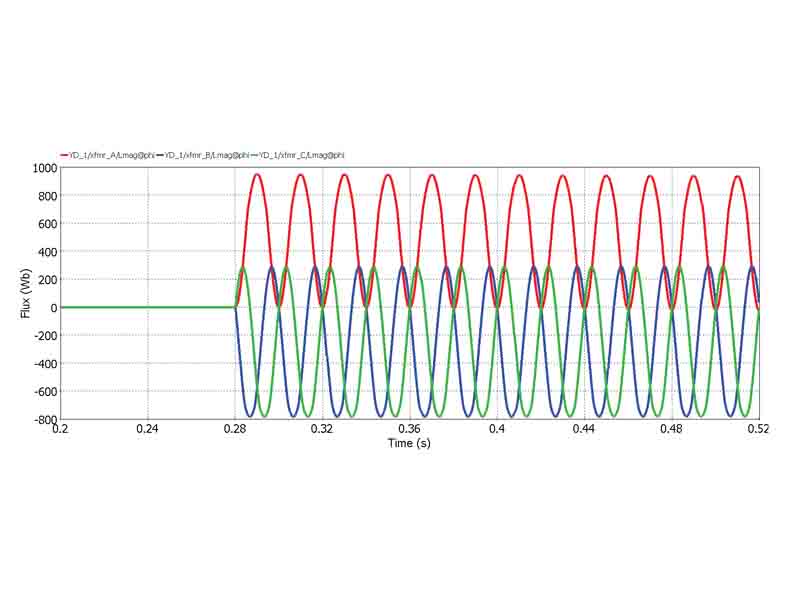The height and width of the screenshot is (612, 792).
Task: Click the Flux (Wb) y-axis title
Action: tap(25, 293)
